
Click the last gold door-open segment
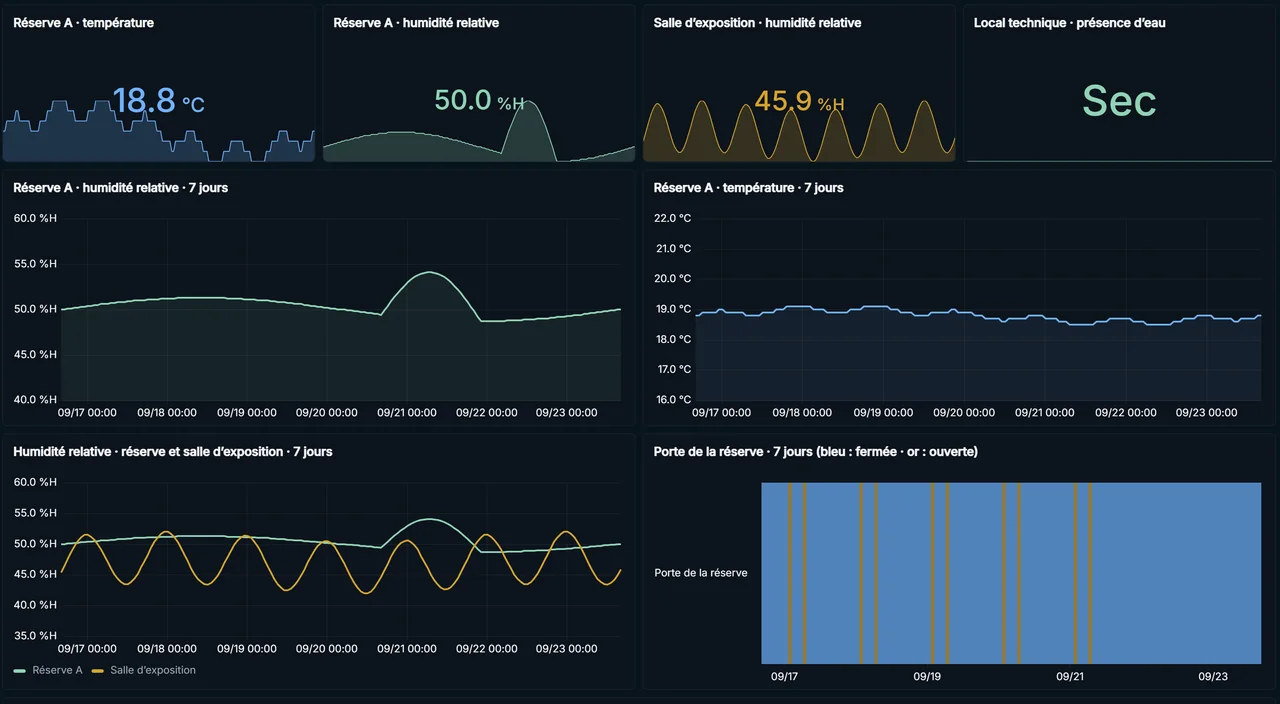pos(1090,573)
